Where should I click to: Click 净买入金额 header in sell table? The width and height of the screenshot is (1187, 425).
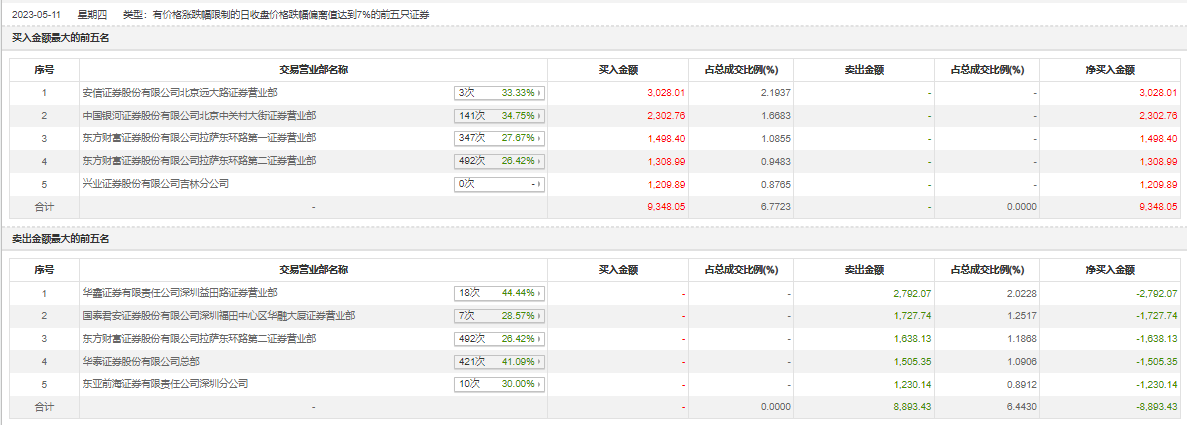(1110, 270)
